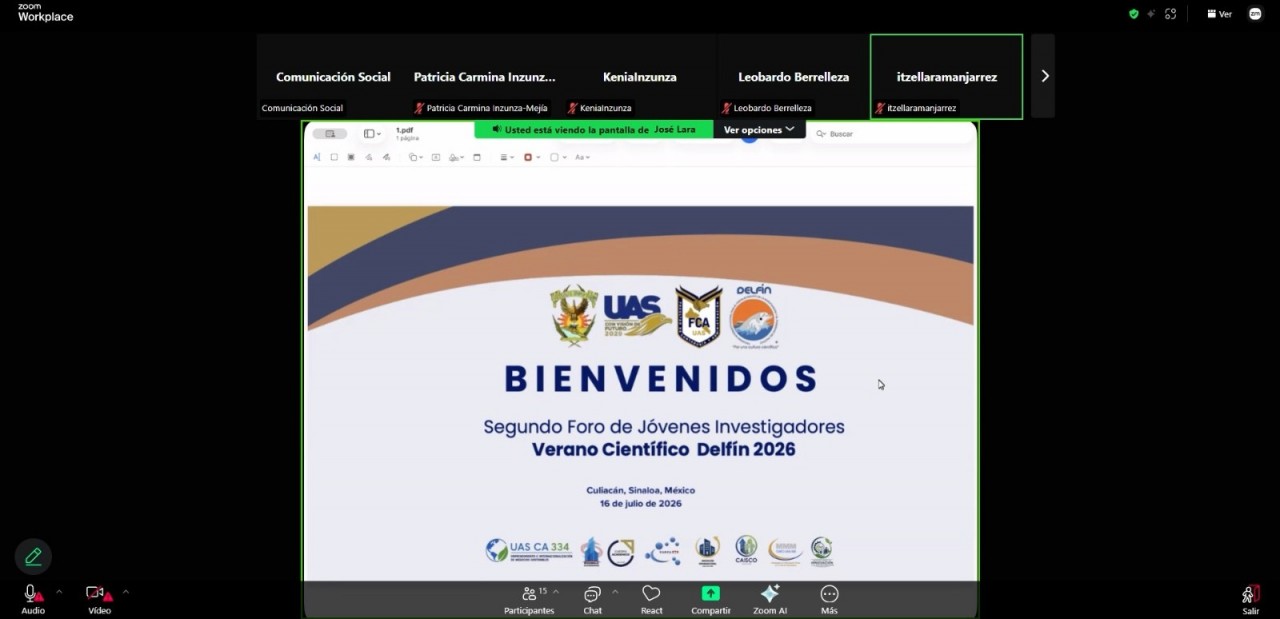Click the UAS logo in the slide
This screenshot has width=1280, height=619.
tap(635, 316)
